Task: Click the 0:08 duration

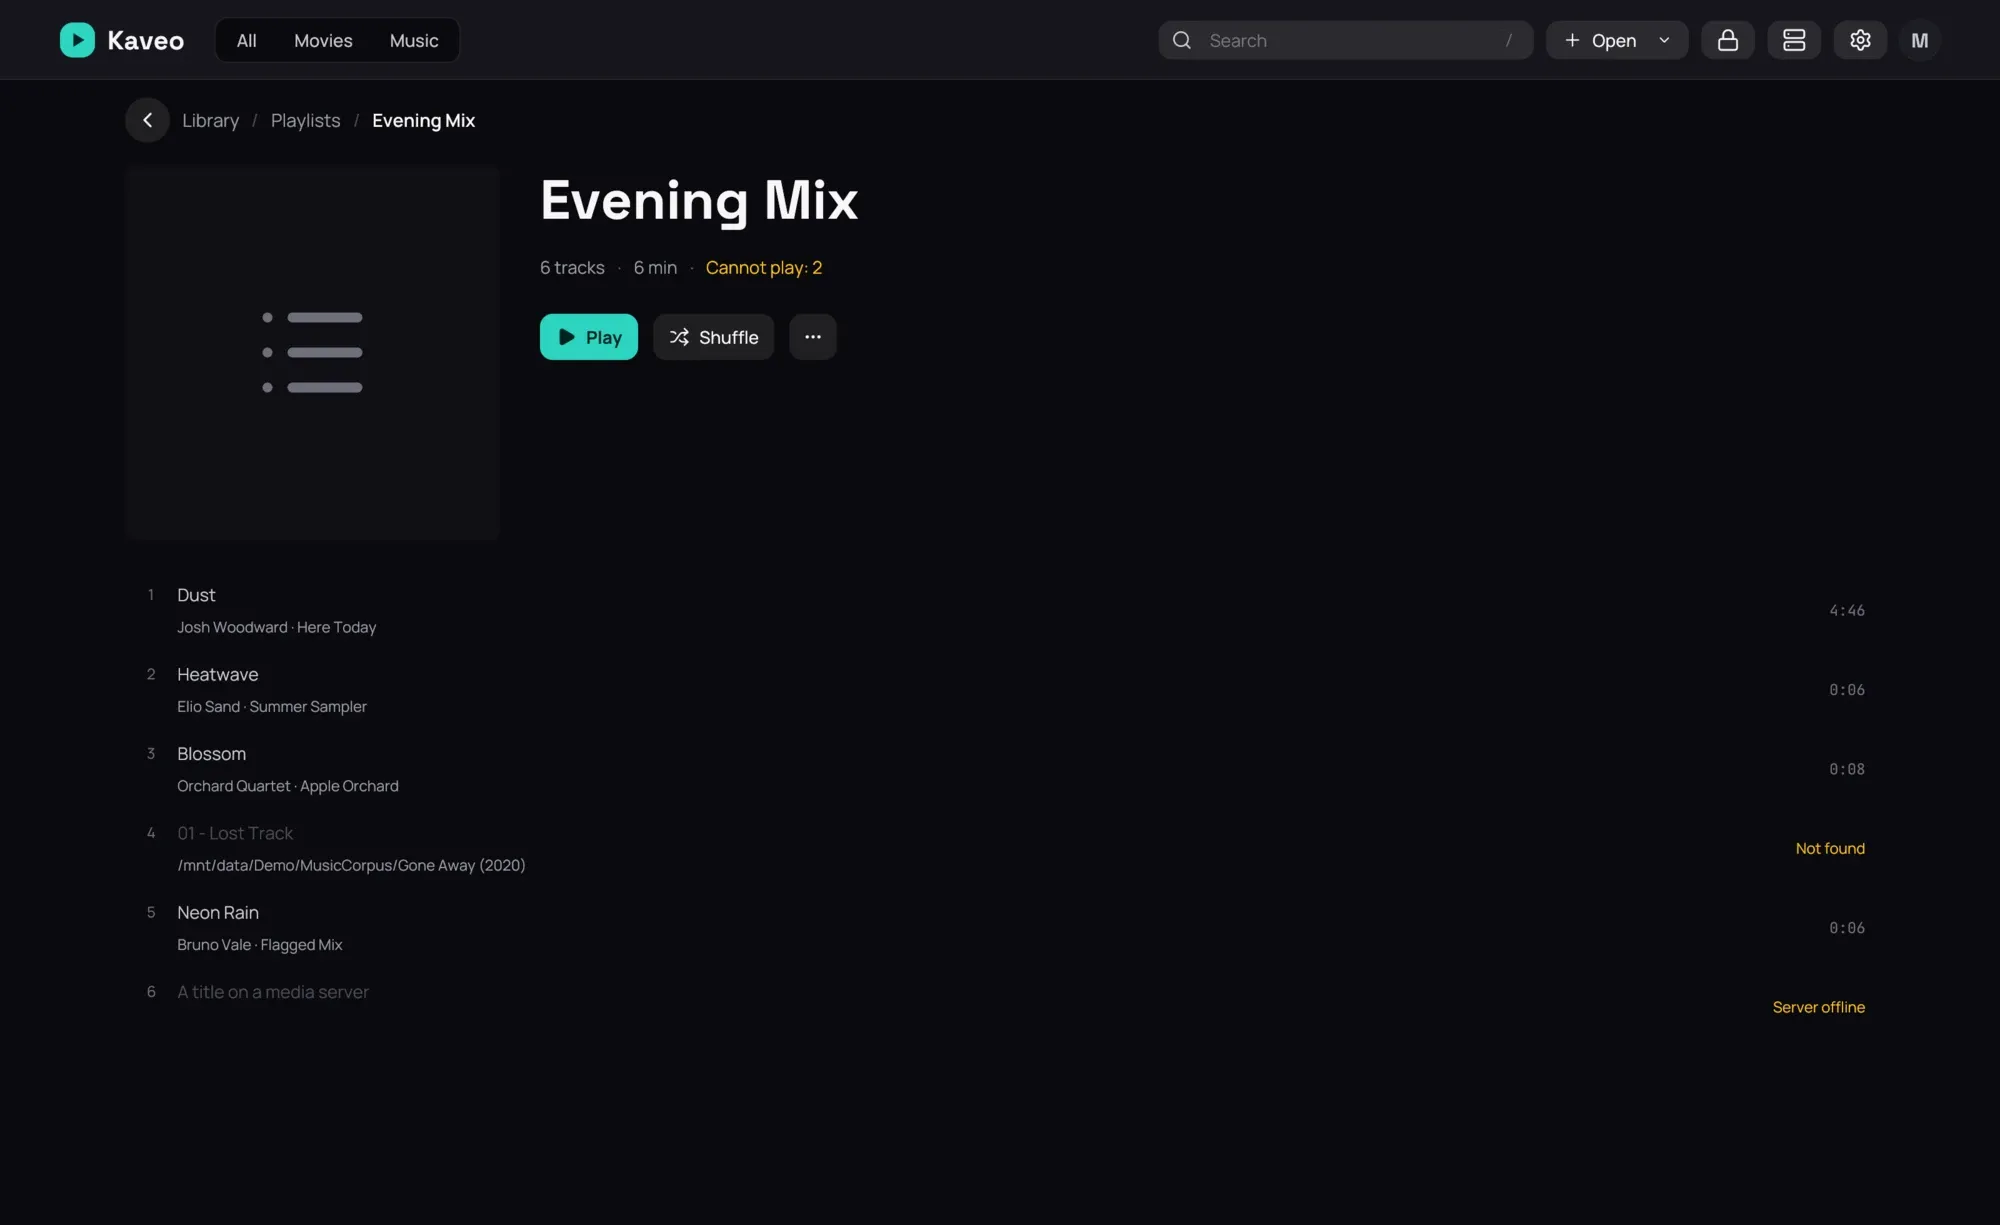Action: (x=1846, y=769)
